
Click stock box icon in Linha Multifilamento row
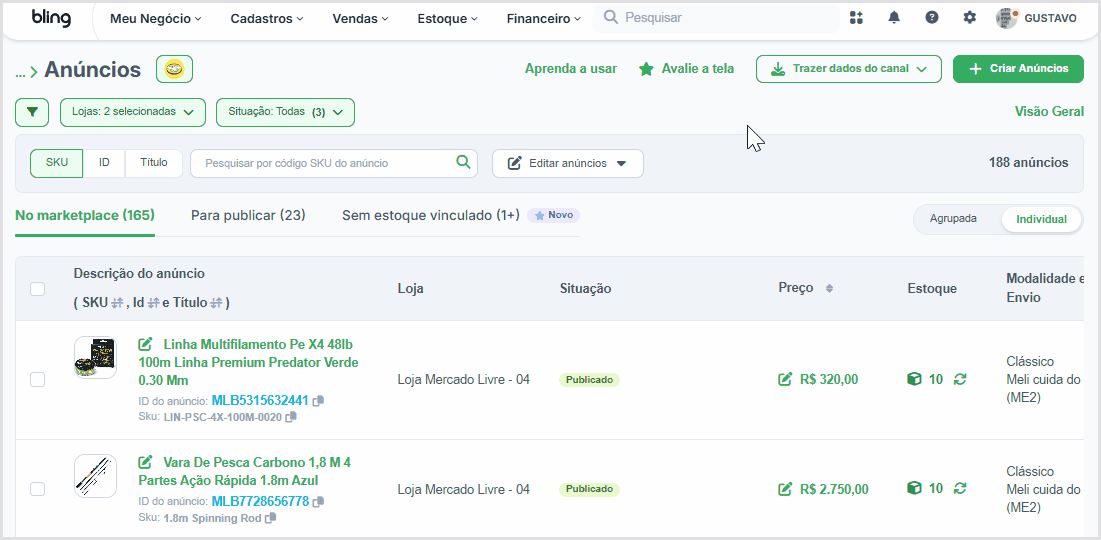(914, 379)
